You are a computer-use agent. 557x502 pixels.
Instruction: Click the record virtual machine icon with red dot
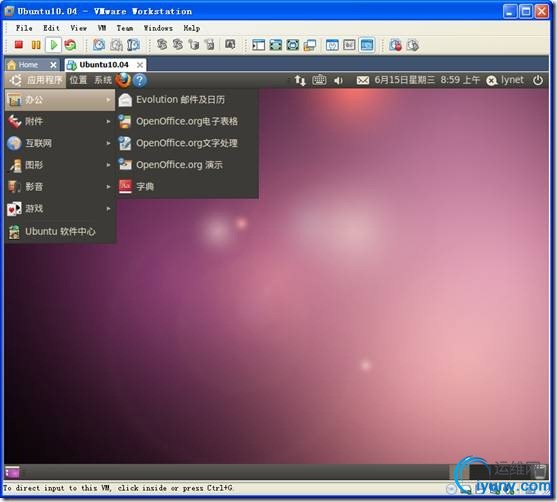[x=395, y=45]
